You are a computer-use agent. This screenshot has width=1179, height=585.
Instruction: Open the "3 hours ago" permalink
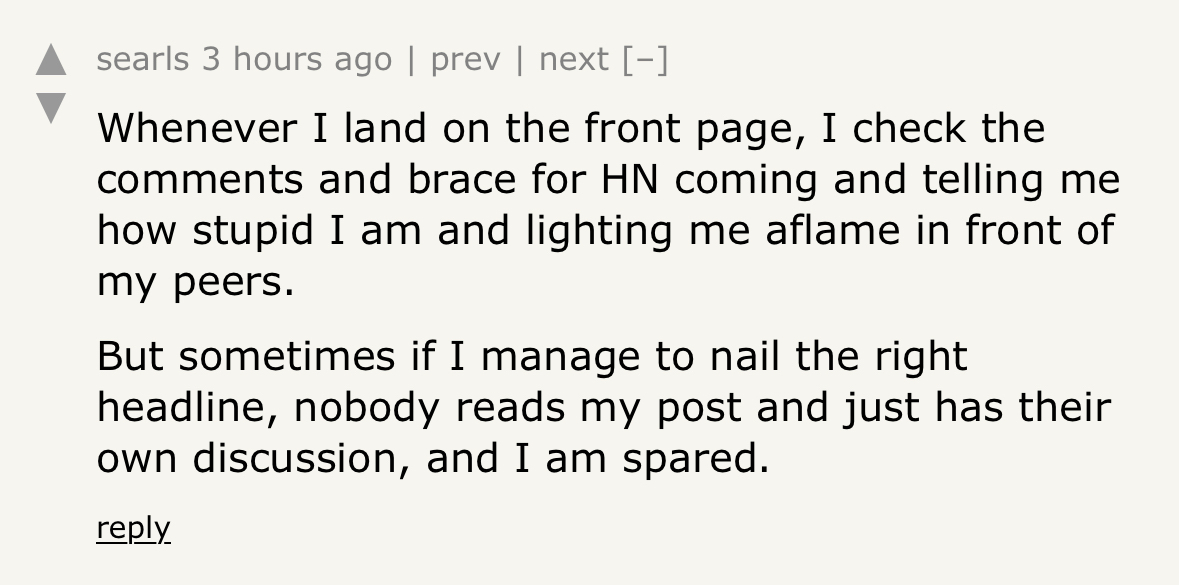(297, 60)
